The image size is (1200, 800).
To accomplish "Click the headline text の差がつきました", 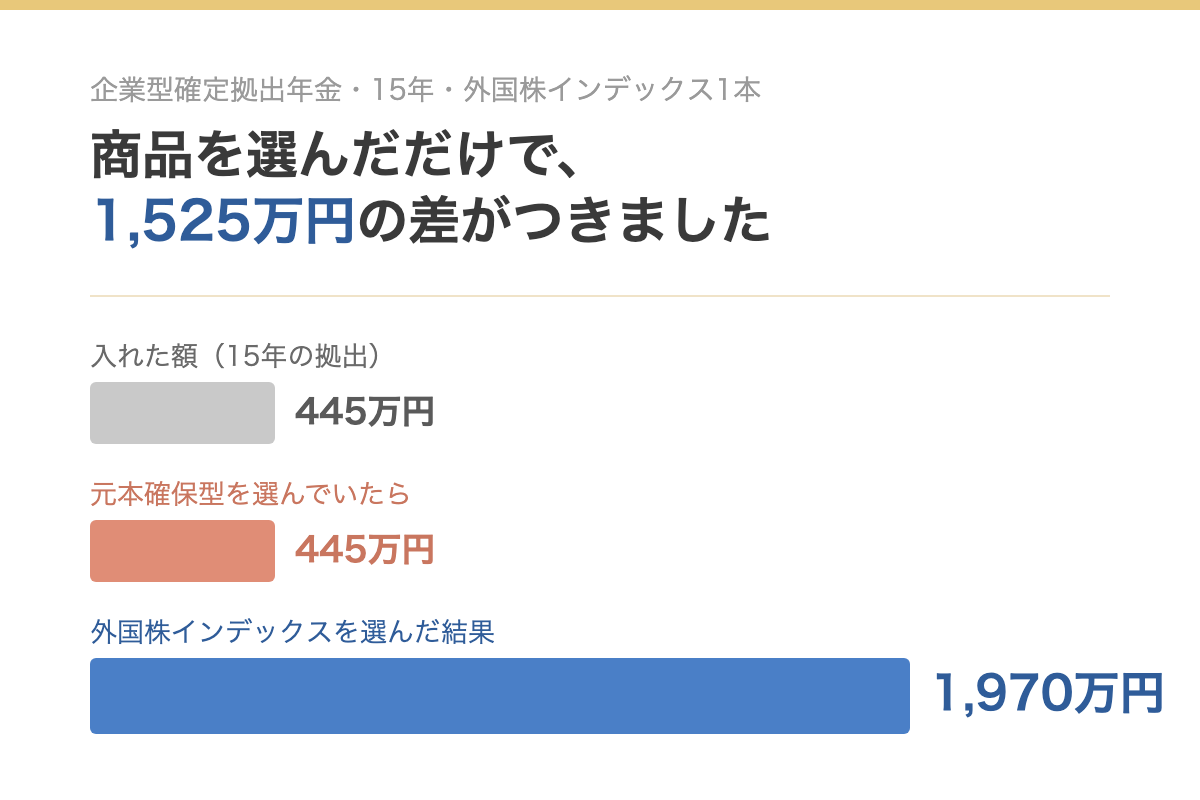I will (563, 221).
